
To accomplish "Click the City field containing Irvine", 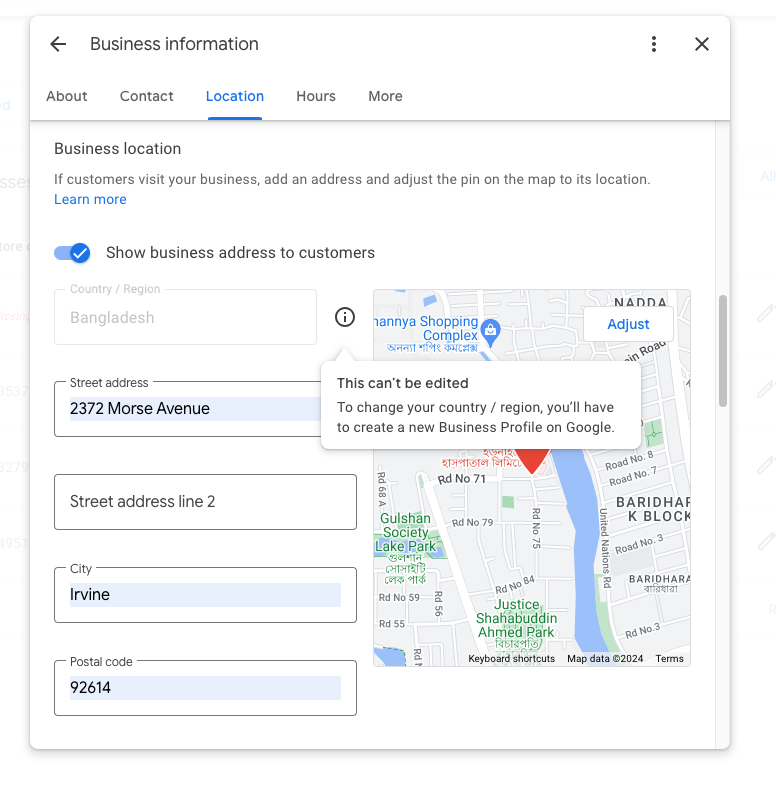I will (206, 595).
